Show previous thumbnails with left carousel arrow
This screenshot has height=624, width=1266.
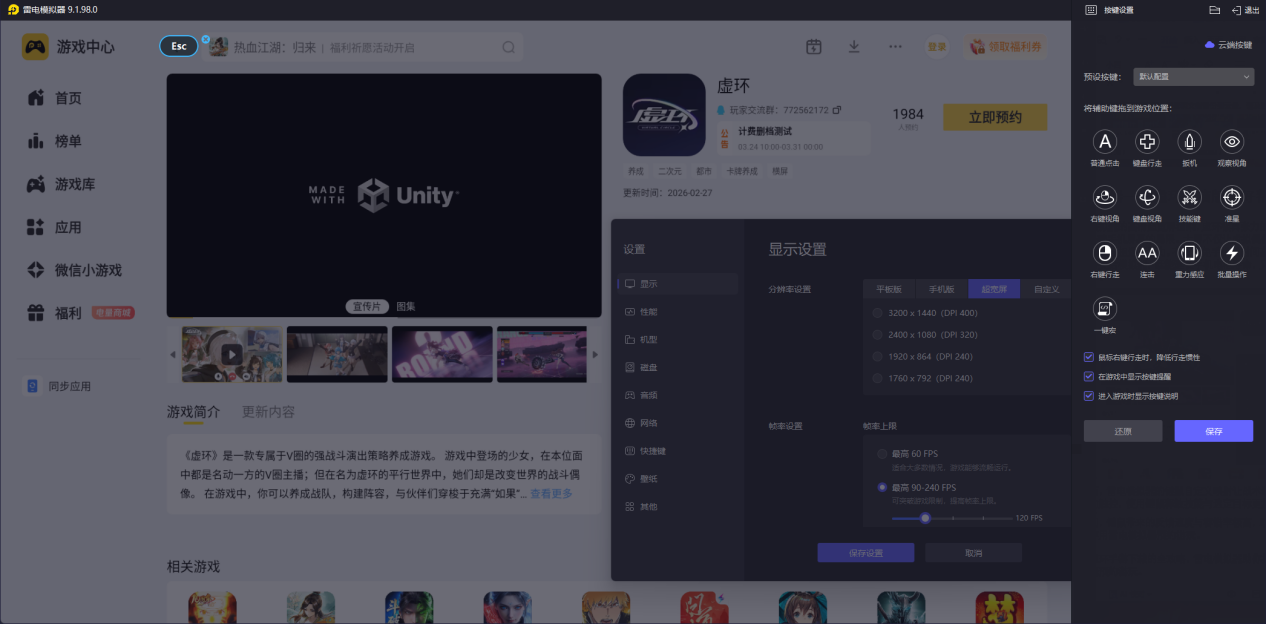pos(172,354)
